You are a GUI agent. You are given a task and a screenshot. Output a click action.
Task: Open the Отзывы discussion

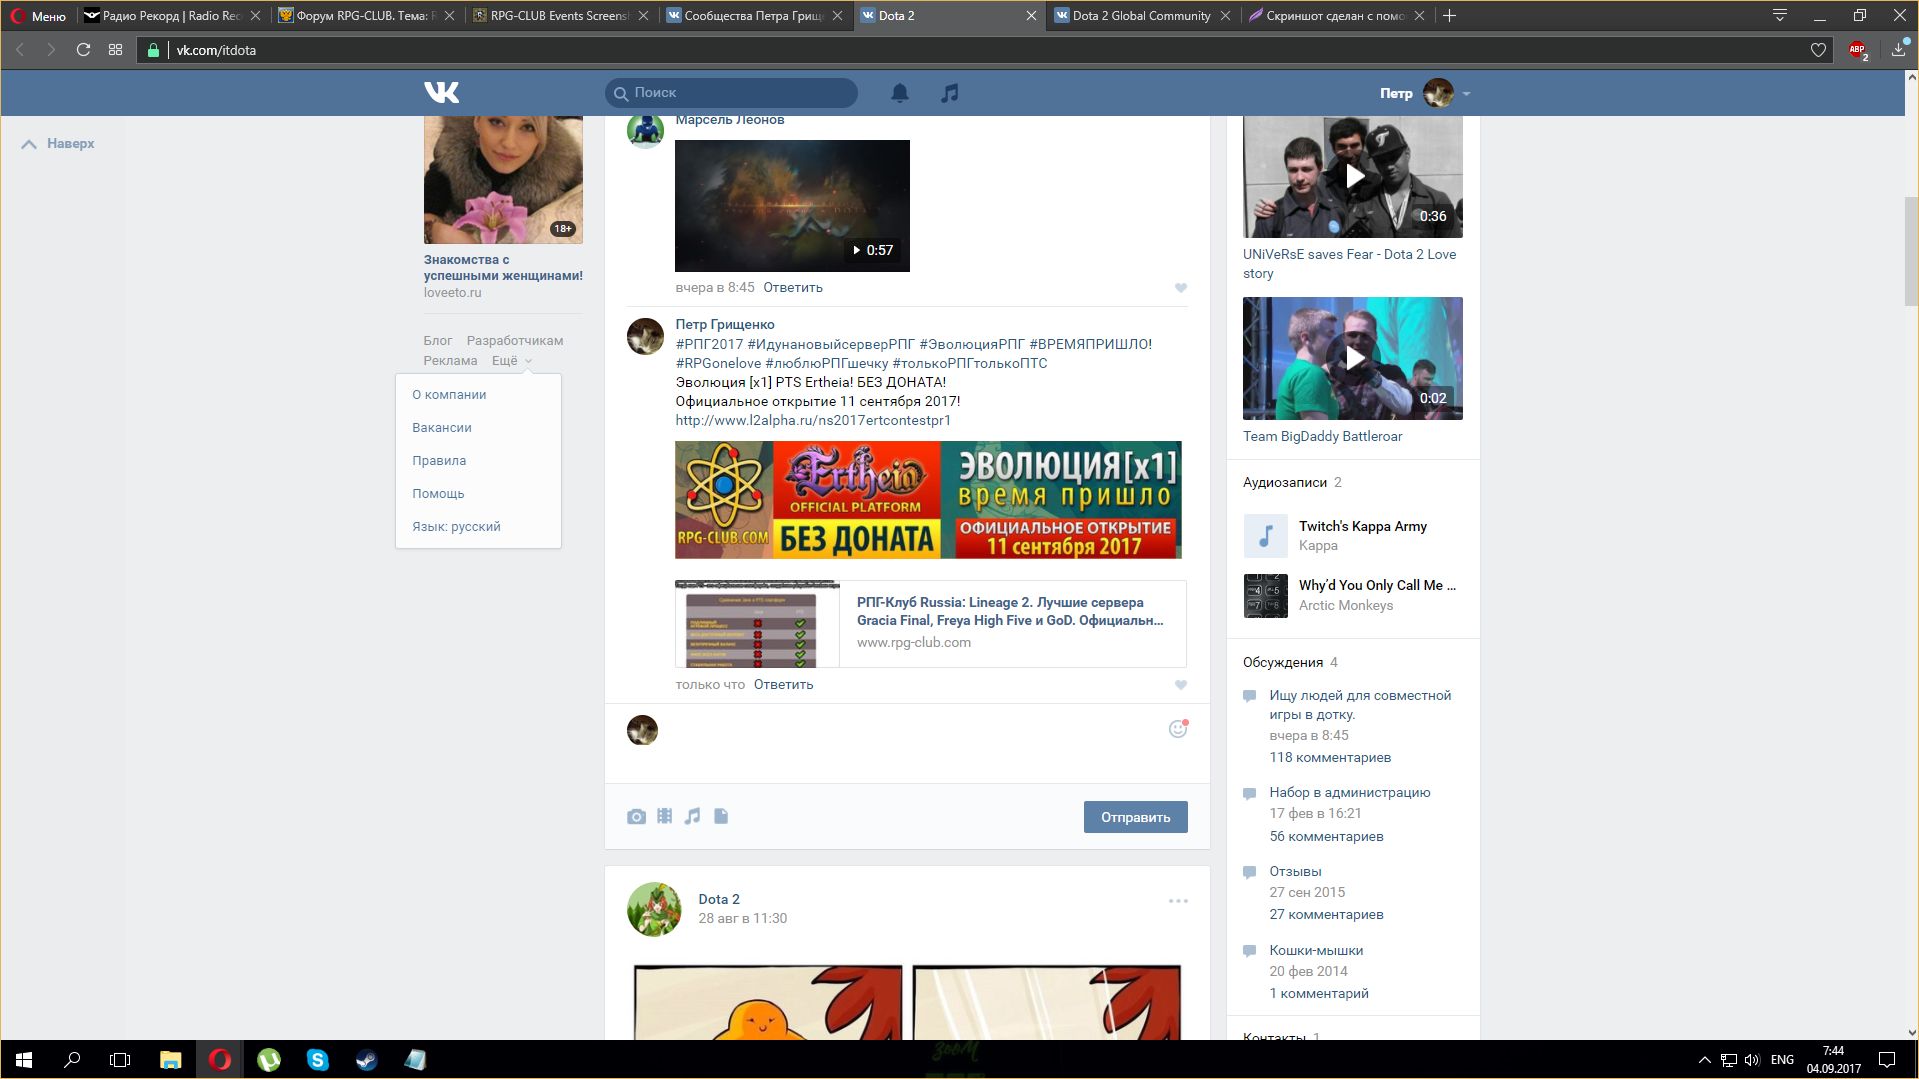point(1295,872)
